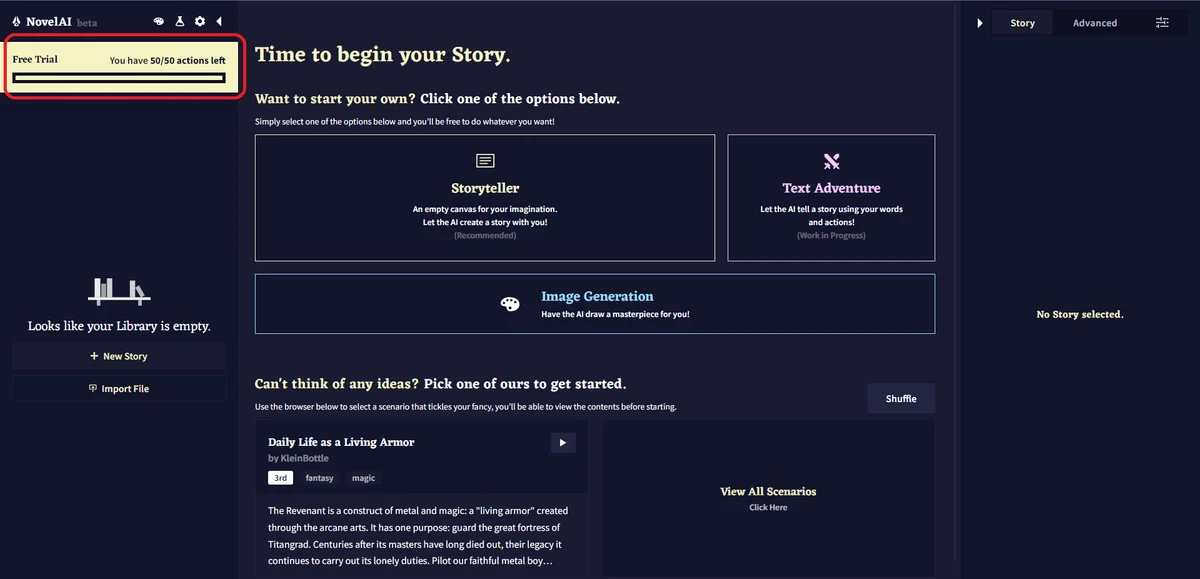Click the Daily Life as a Living Armor title
Image resolution: width=1200 pixels, height=579 pixels.
tap(341, 442)
